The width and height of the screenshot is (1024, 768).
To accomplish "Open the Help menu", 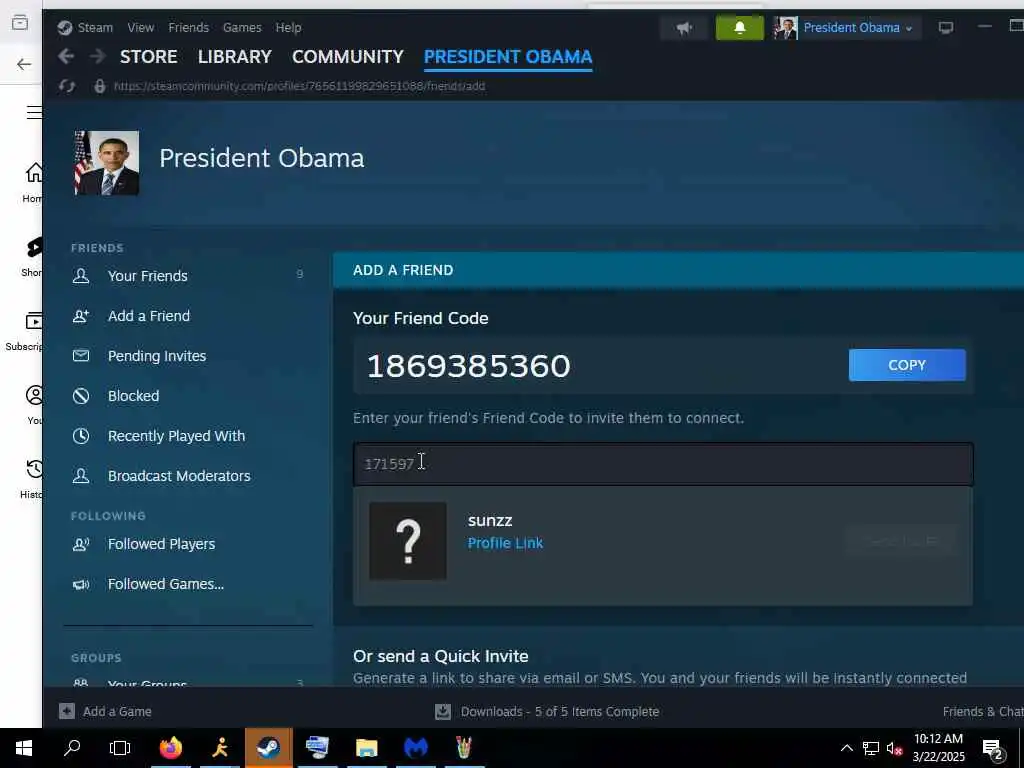I will point(288,27).
